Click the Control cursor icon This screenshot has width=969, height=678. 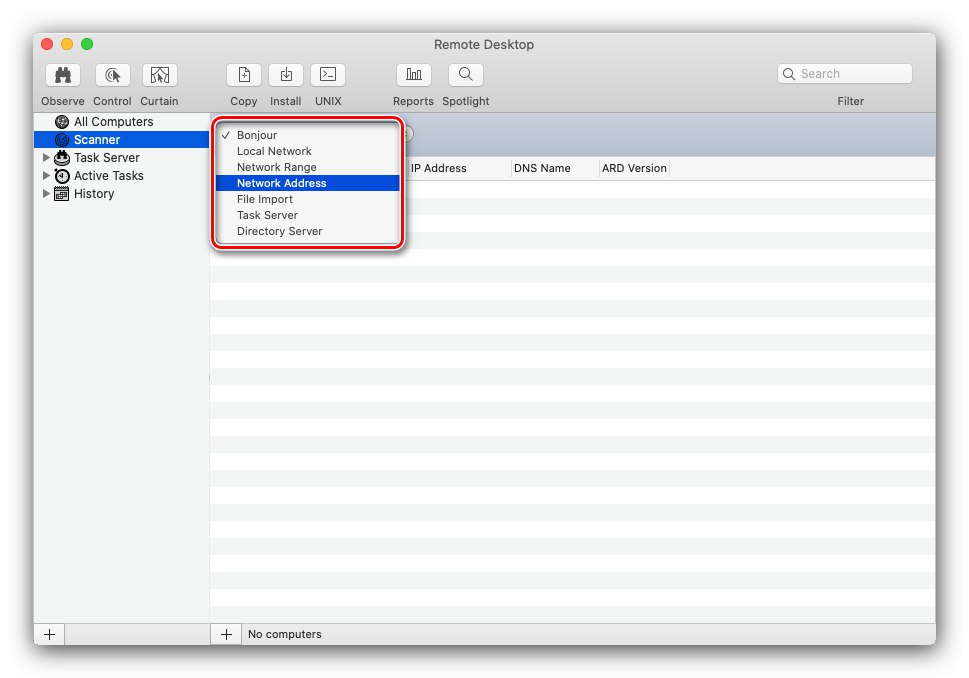point(112,75)
